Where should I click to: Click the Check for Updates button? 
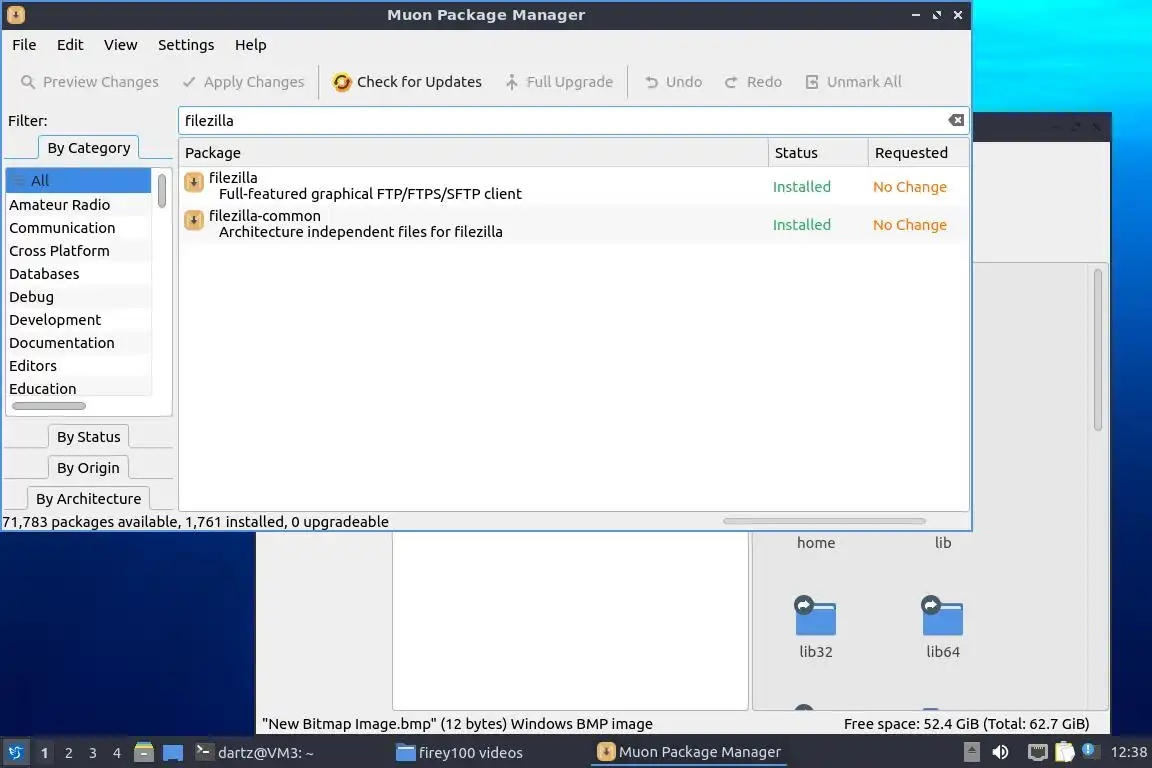(408, 82)
